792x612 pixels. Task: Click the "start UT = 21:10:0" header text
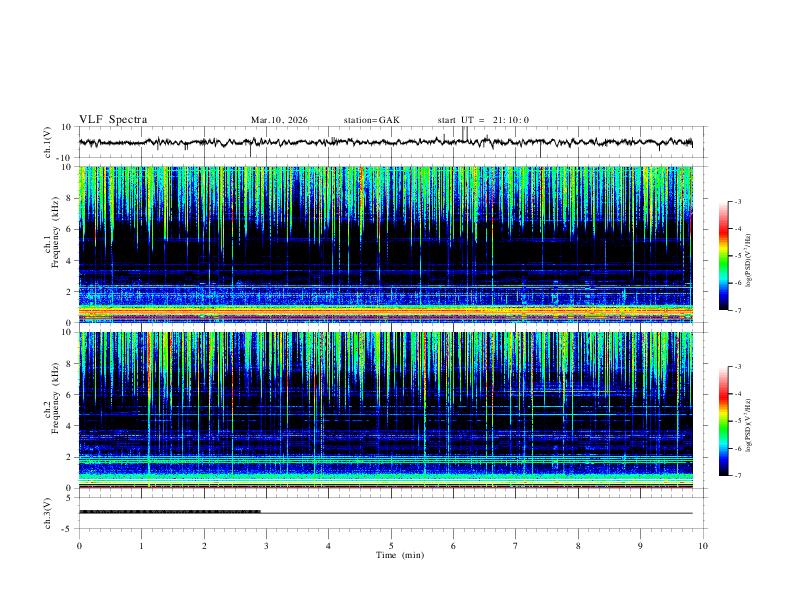483,120
